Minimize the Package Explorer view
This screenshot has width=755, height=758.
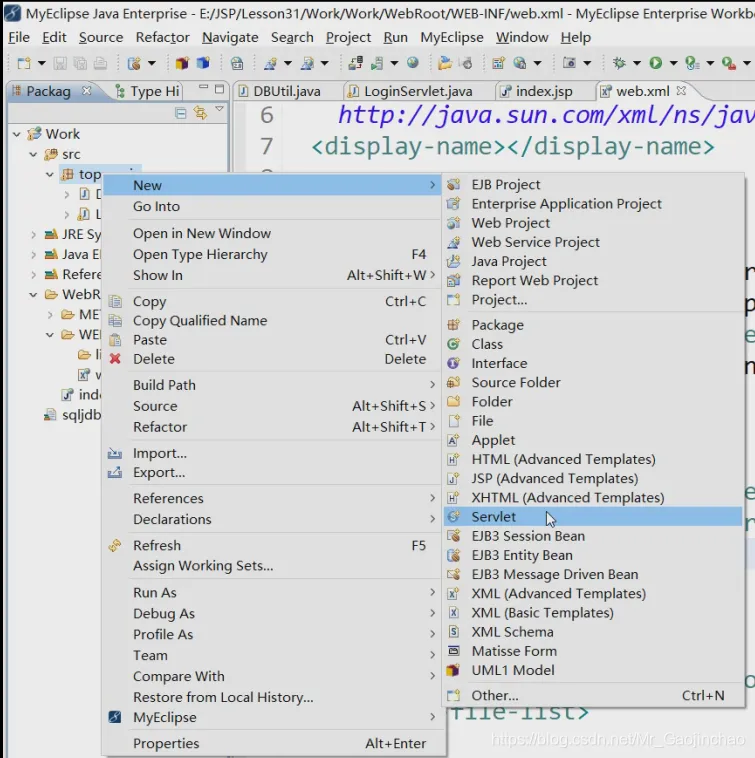click(203, 87)
